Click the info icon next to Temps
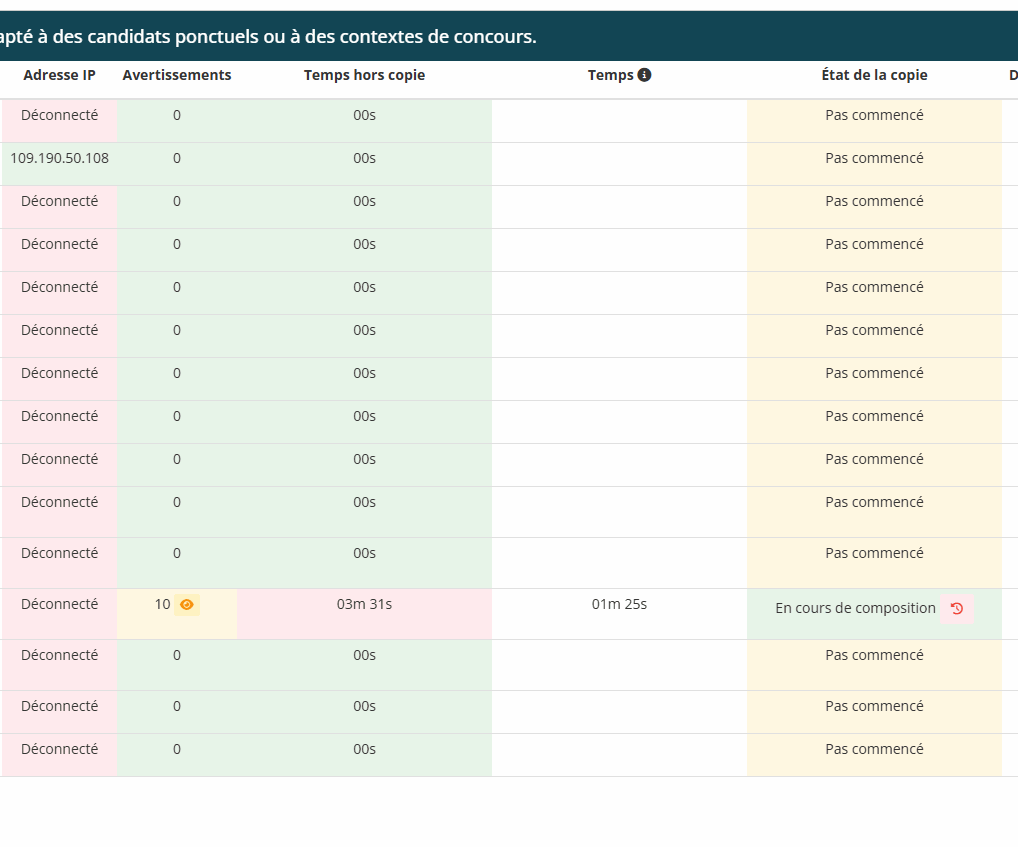Screen dimensions: 1018x847 tap(644, 75)
